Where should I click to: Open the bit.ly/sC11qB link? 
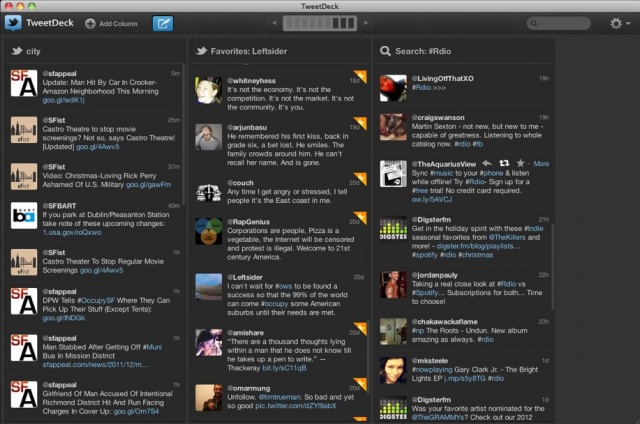[284, 368]
